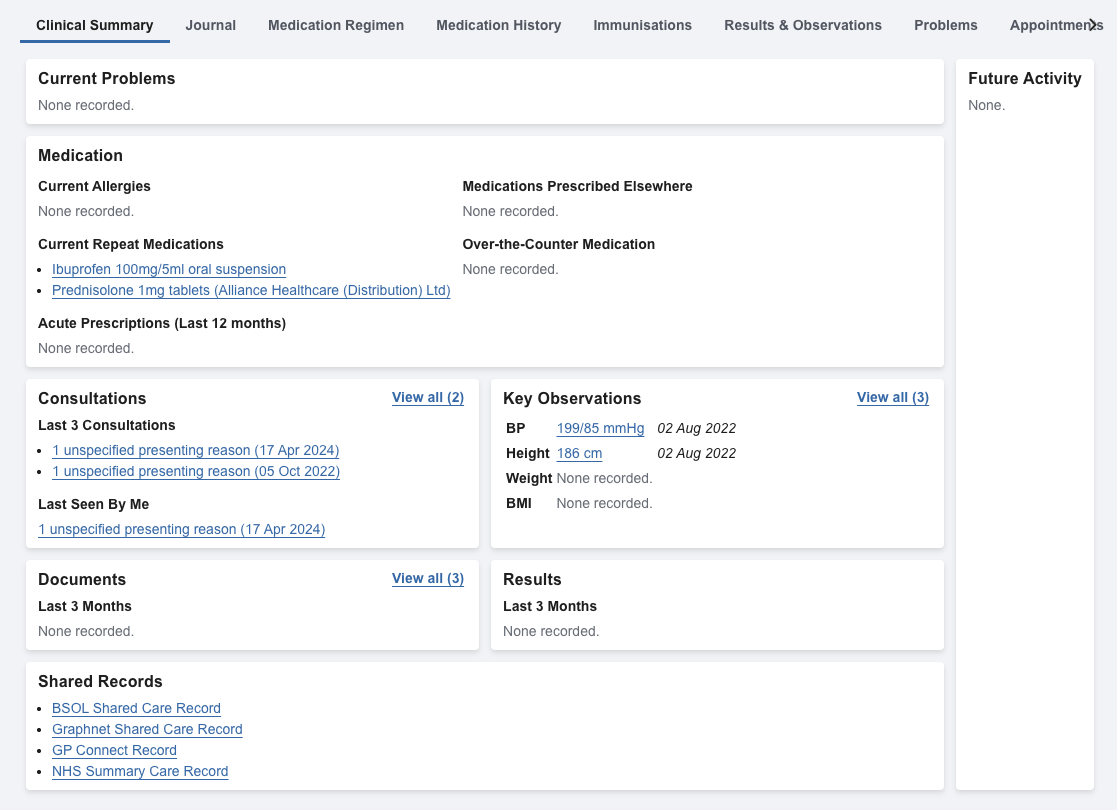Open the Medication Regimen tab
1117x810 pixels.
[335, 25]
